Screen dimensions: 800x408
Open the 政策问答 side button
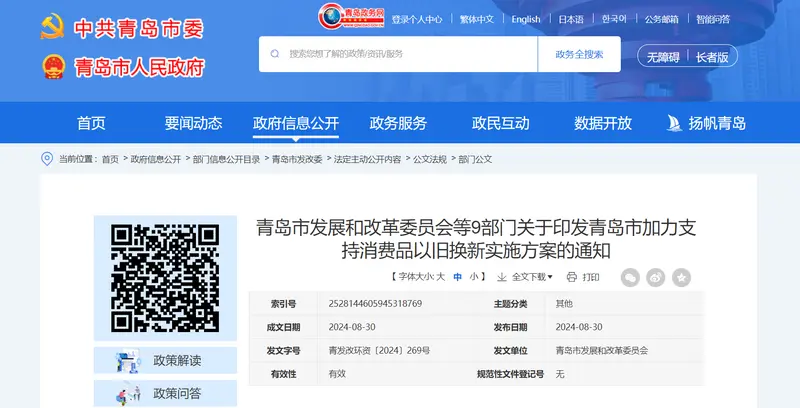[165, 394]
